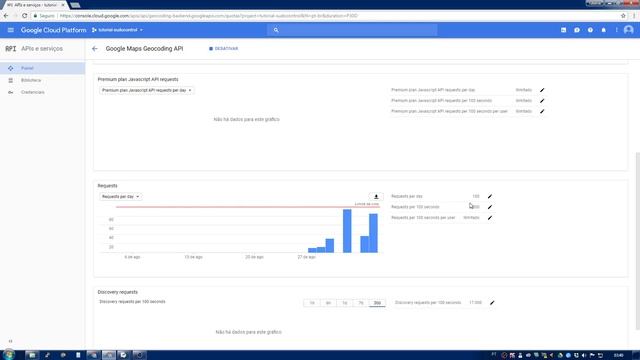Click the DESATIVAR button
The image size is (640, 360).
(x=224, y=49)
